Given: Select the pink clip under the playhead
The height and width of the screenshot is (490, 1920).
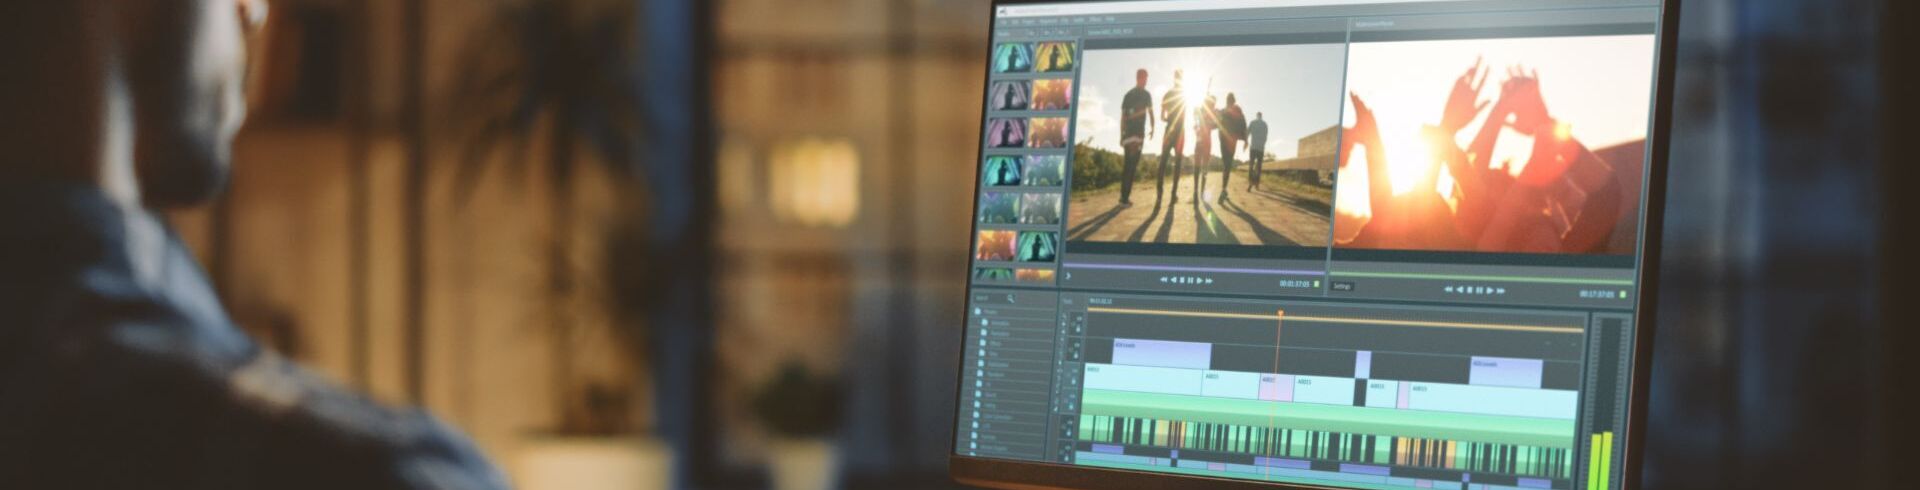Looking at the screenshot, I should coord(1276,389).
